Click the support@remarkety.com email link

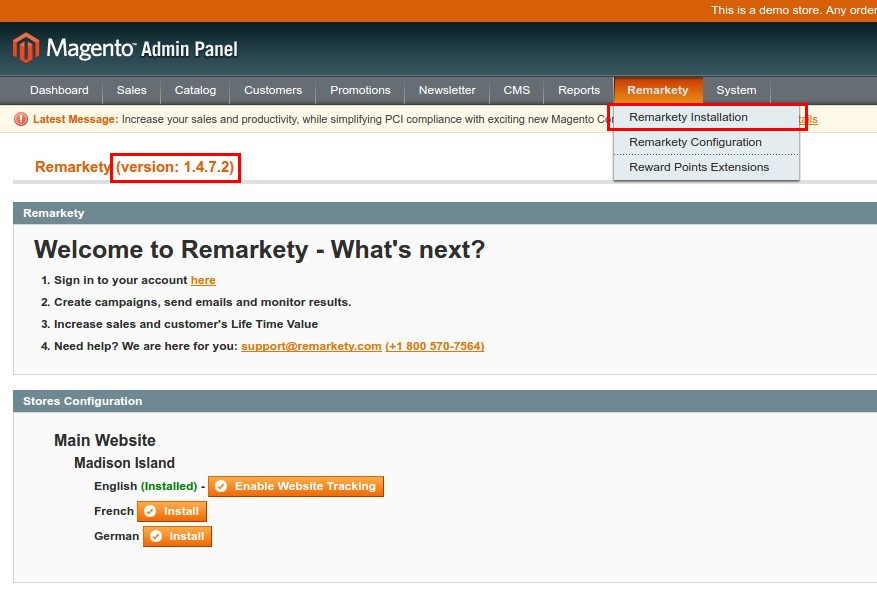pos(311,346)
